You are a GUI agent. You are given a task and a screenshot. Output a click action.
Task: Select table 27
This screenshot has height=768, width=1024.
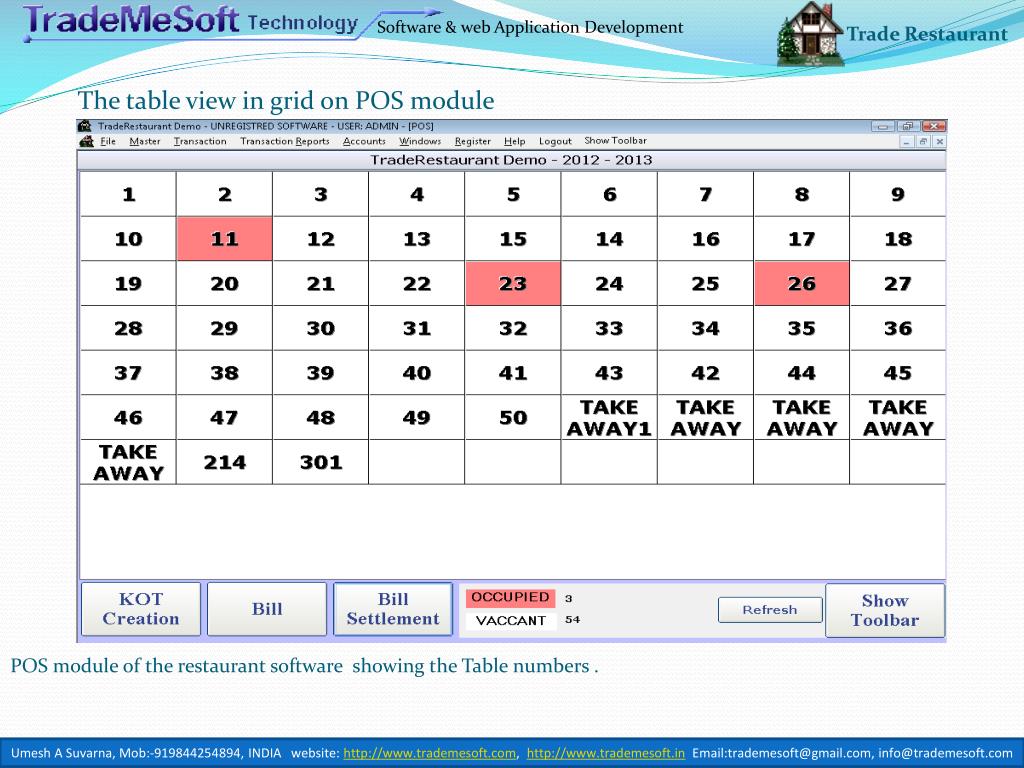pos(897,283)
